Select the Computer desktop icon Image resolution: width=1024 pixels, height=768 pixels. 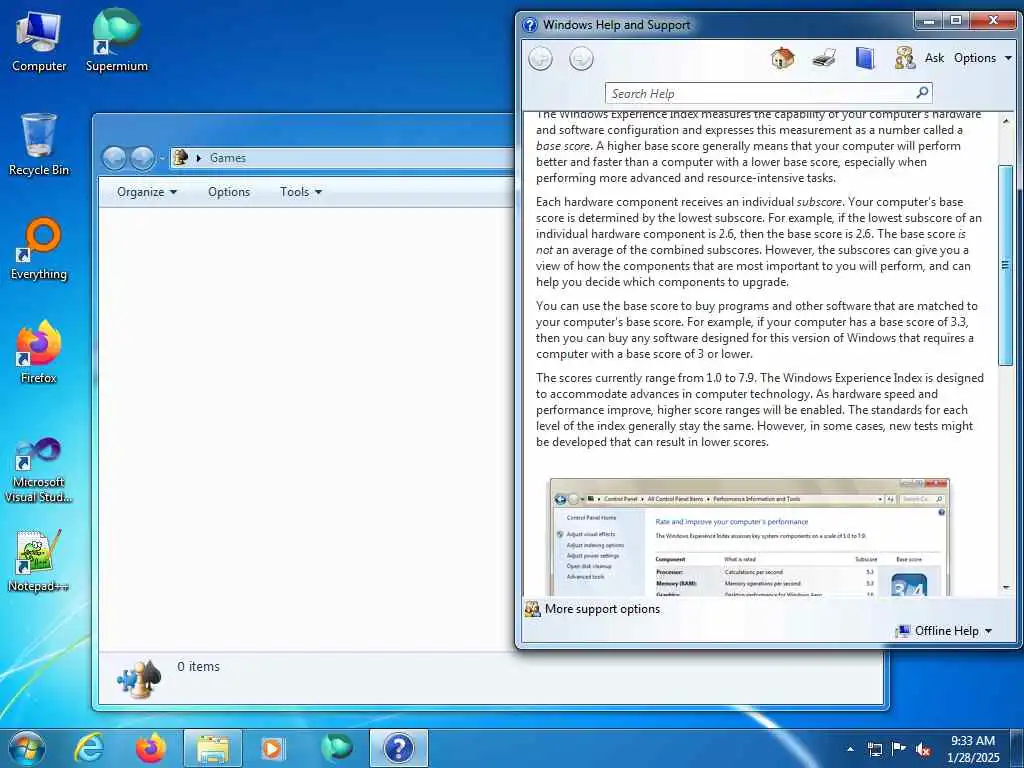(x=39, y=41)
